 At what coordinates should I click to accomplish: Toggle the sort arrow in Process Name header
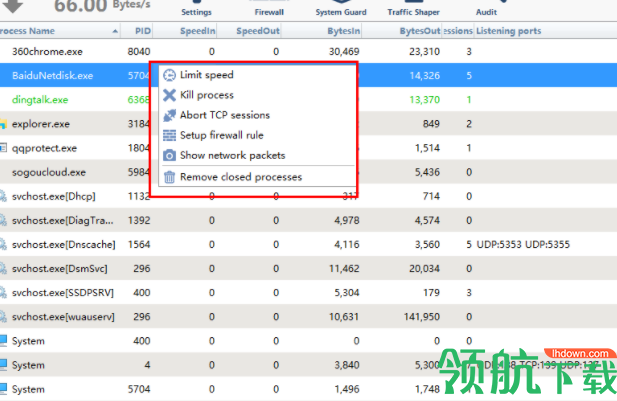pos(115,31)
